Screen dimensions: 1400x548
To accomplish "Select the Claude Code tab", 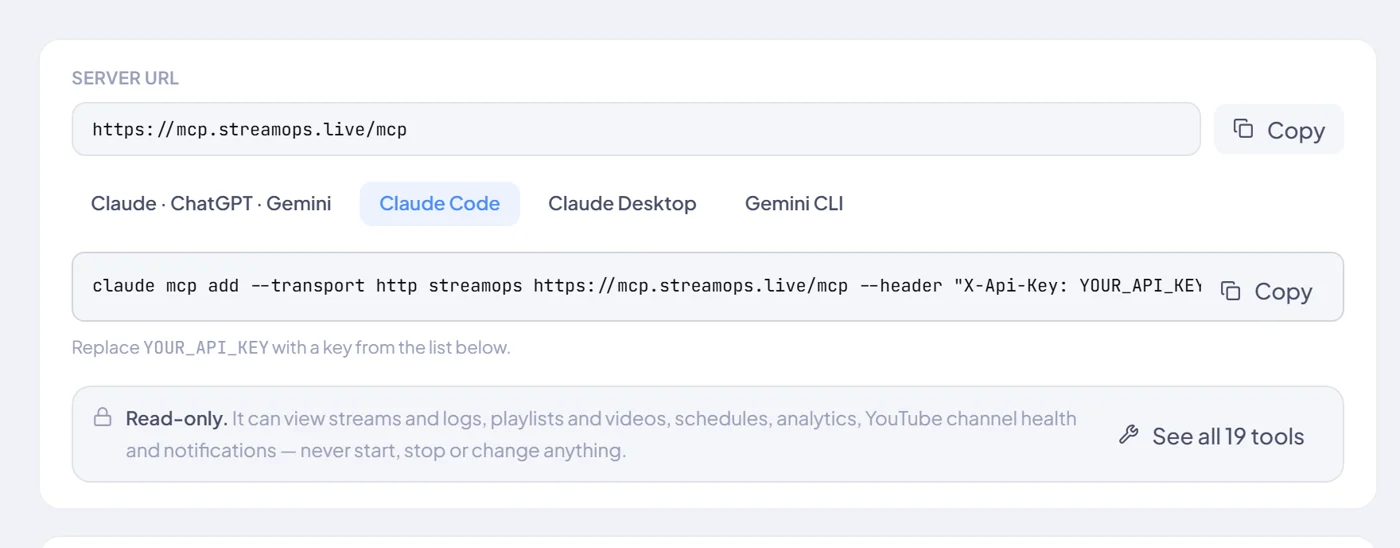I will [440, 204].
